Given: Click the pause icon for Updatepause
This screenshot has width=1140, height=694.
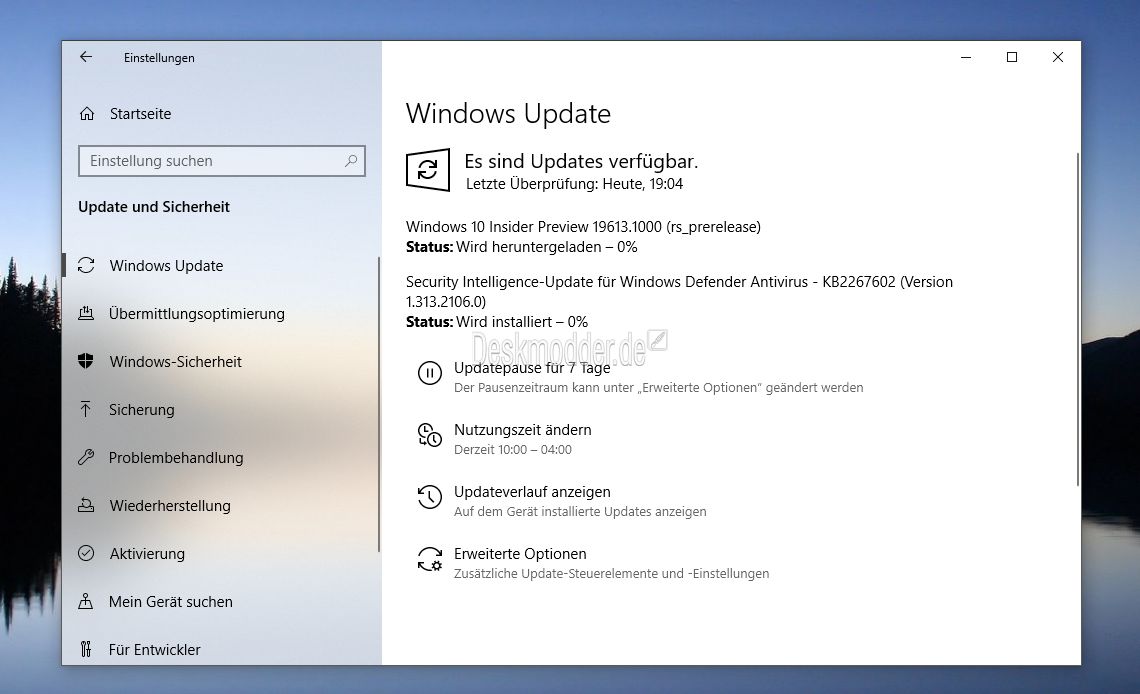Looking at the screenshot, I should point(430,373).
